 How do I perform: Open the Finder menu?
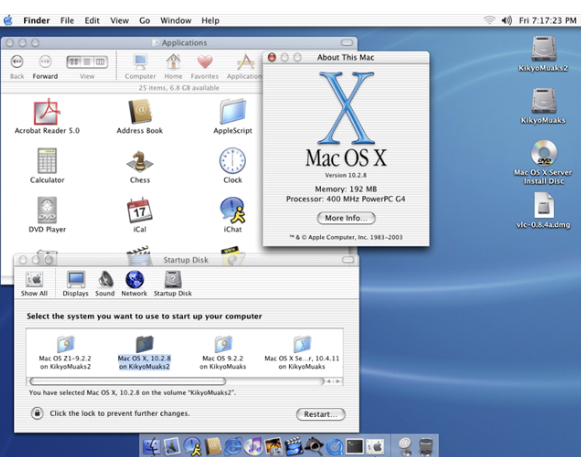coord(36,20)
